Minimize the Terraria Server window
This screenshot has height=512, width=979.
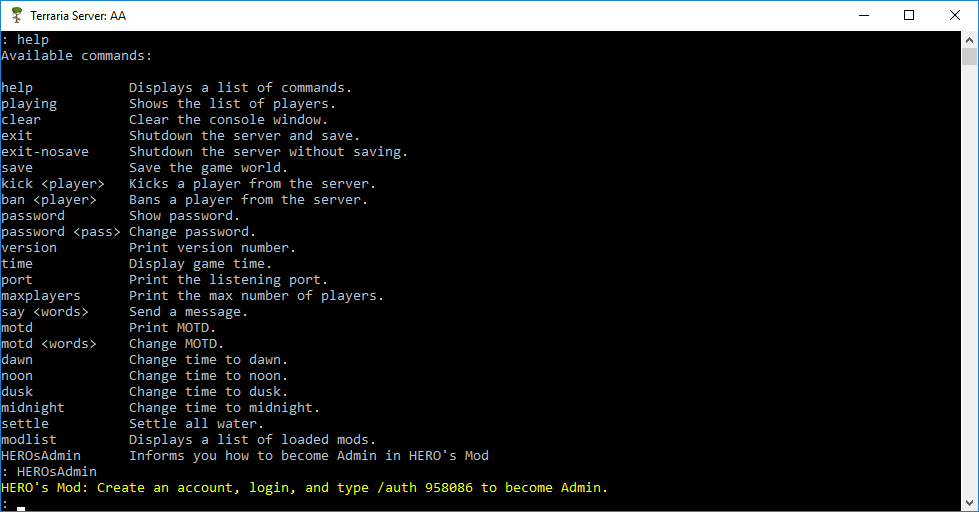(x=864, y=16)
